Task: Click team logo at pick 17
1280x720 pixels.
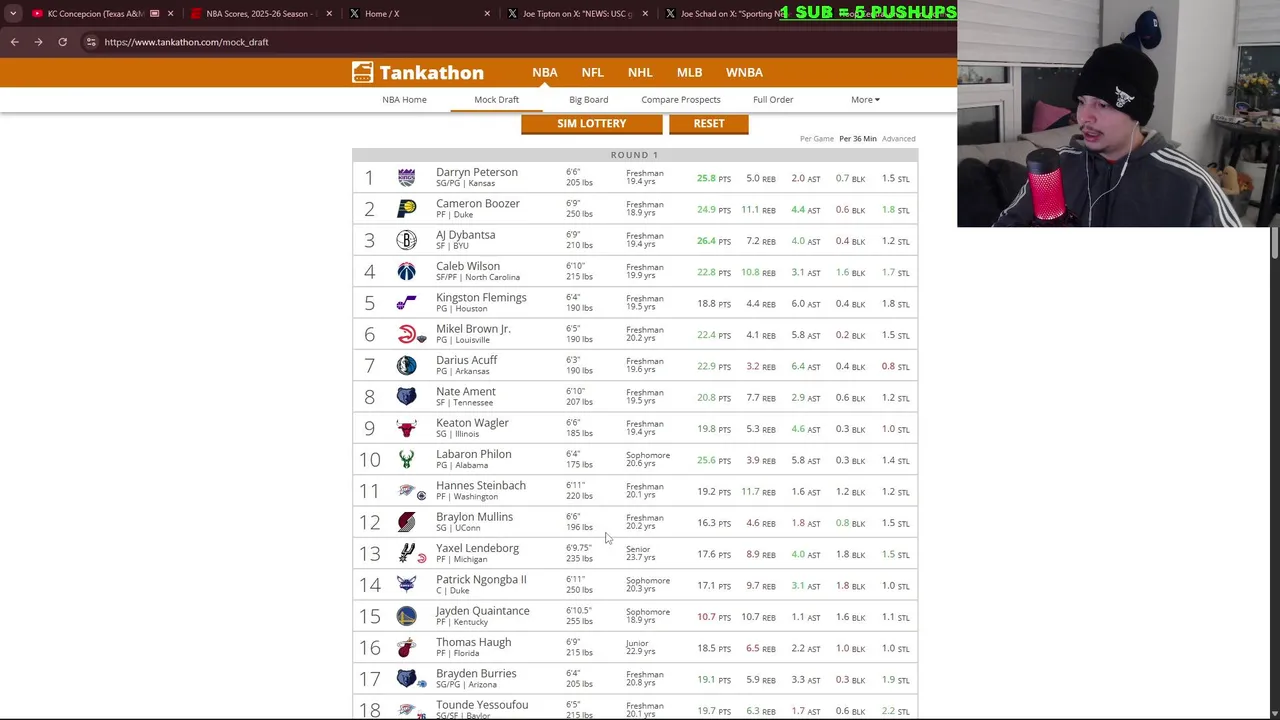Action: click(406, 679)
